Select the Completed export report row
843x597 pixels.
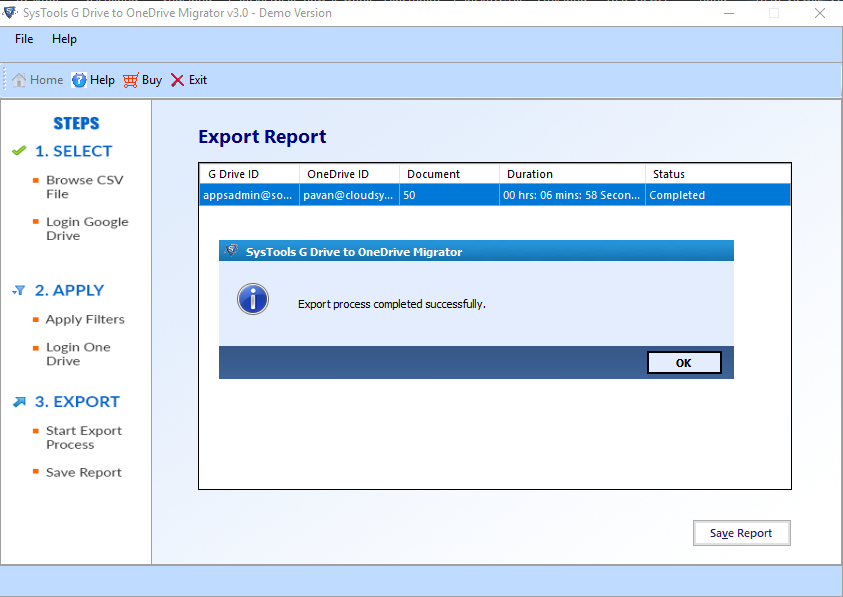[x=495, y=195]
